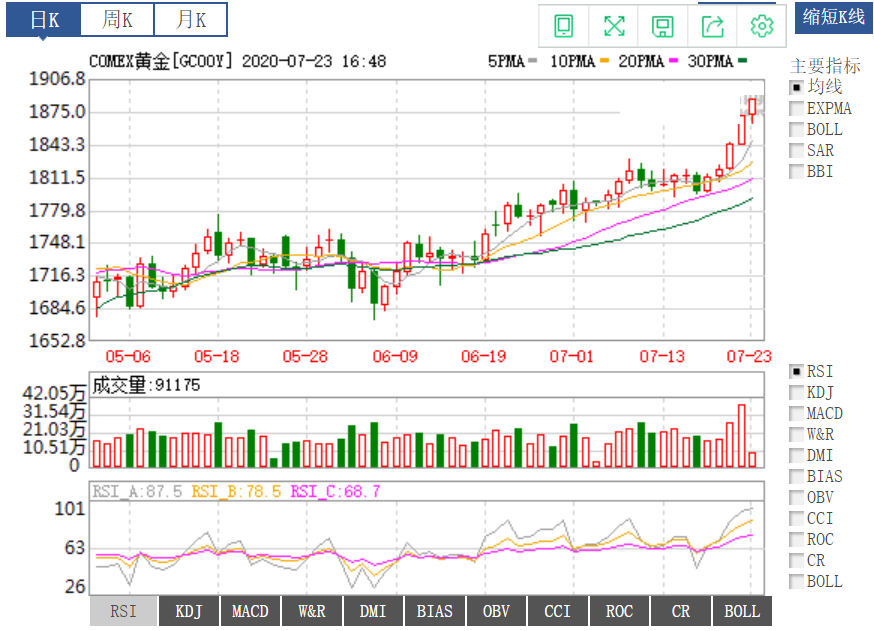Click the MACD tab in bottom bar
This screenshot has height=631, width=874.
pyautogui.click(x=250, y=611)
